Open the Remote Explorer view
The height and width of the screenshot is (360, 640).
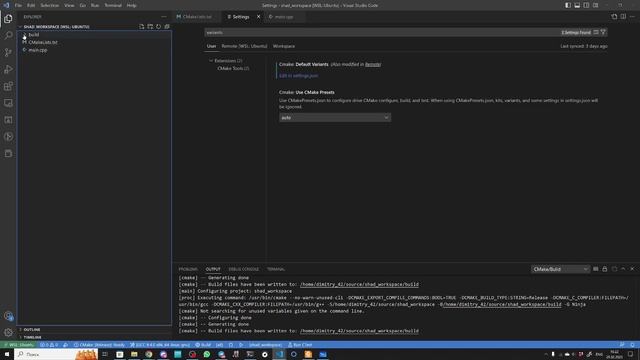coord(8,103)
